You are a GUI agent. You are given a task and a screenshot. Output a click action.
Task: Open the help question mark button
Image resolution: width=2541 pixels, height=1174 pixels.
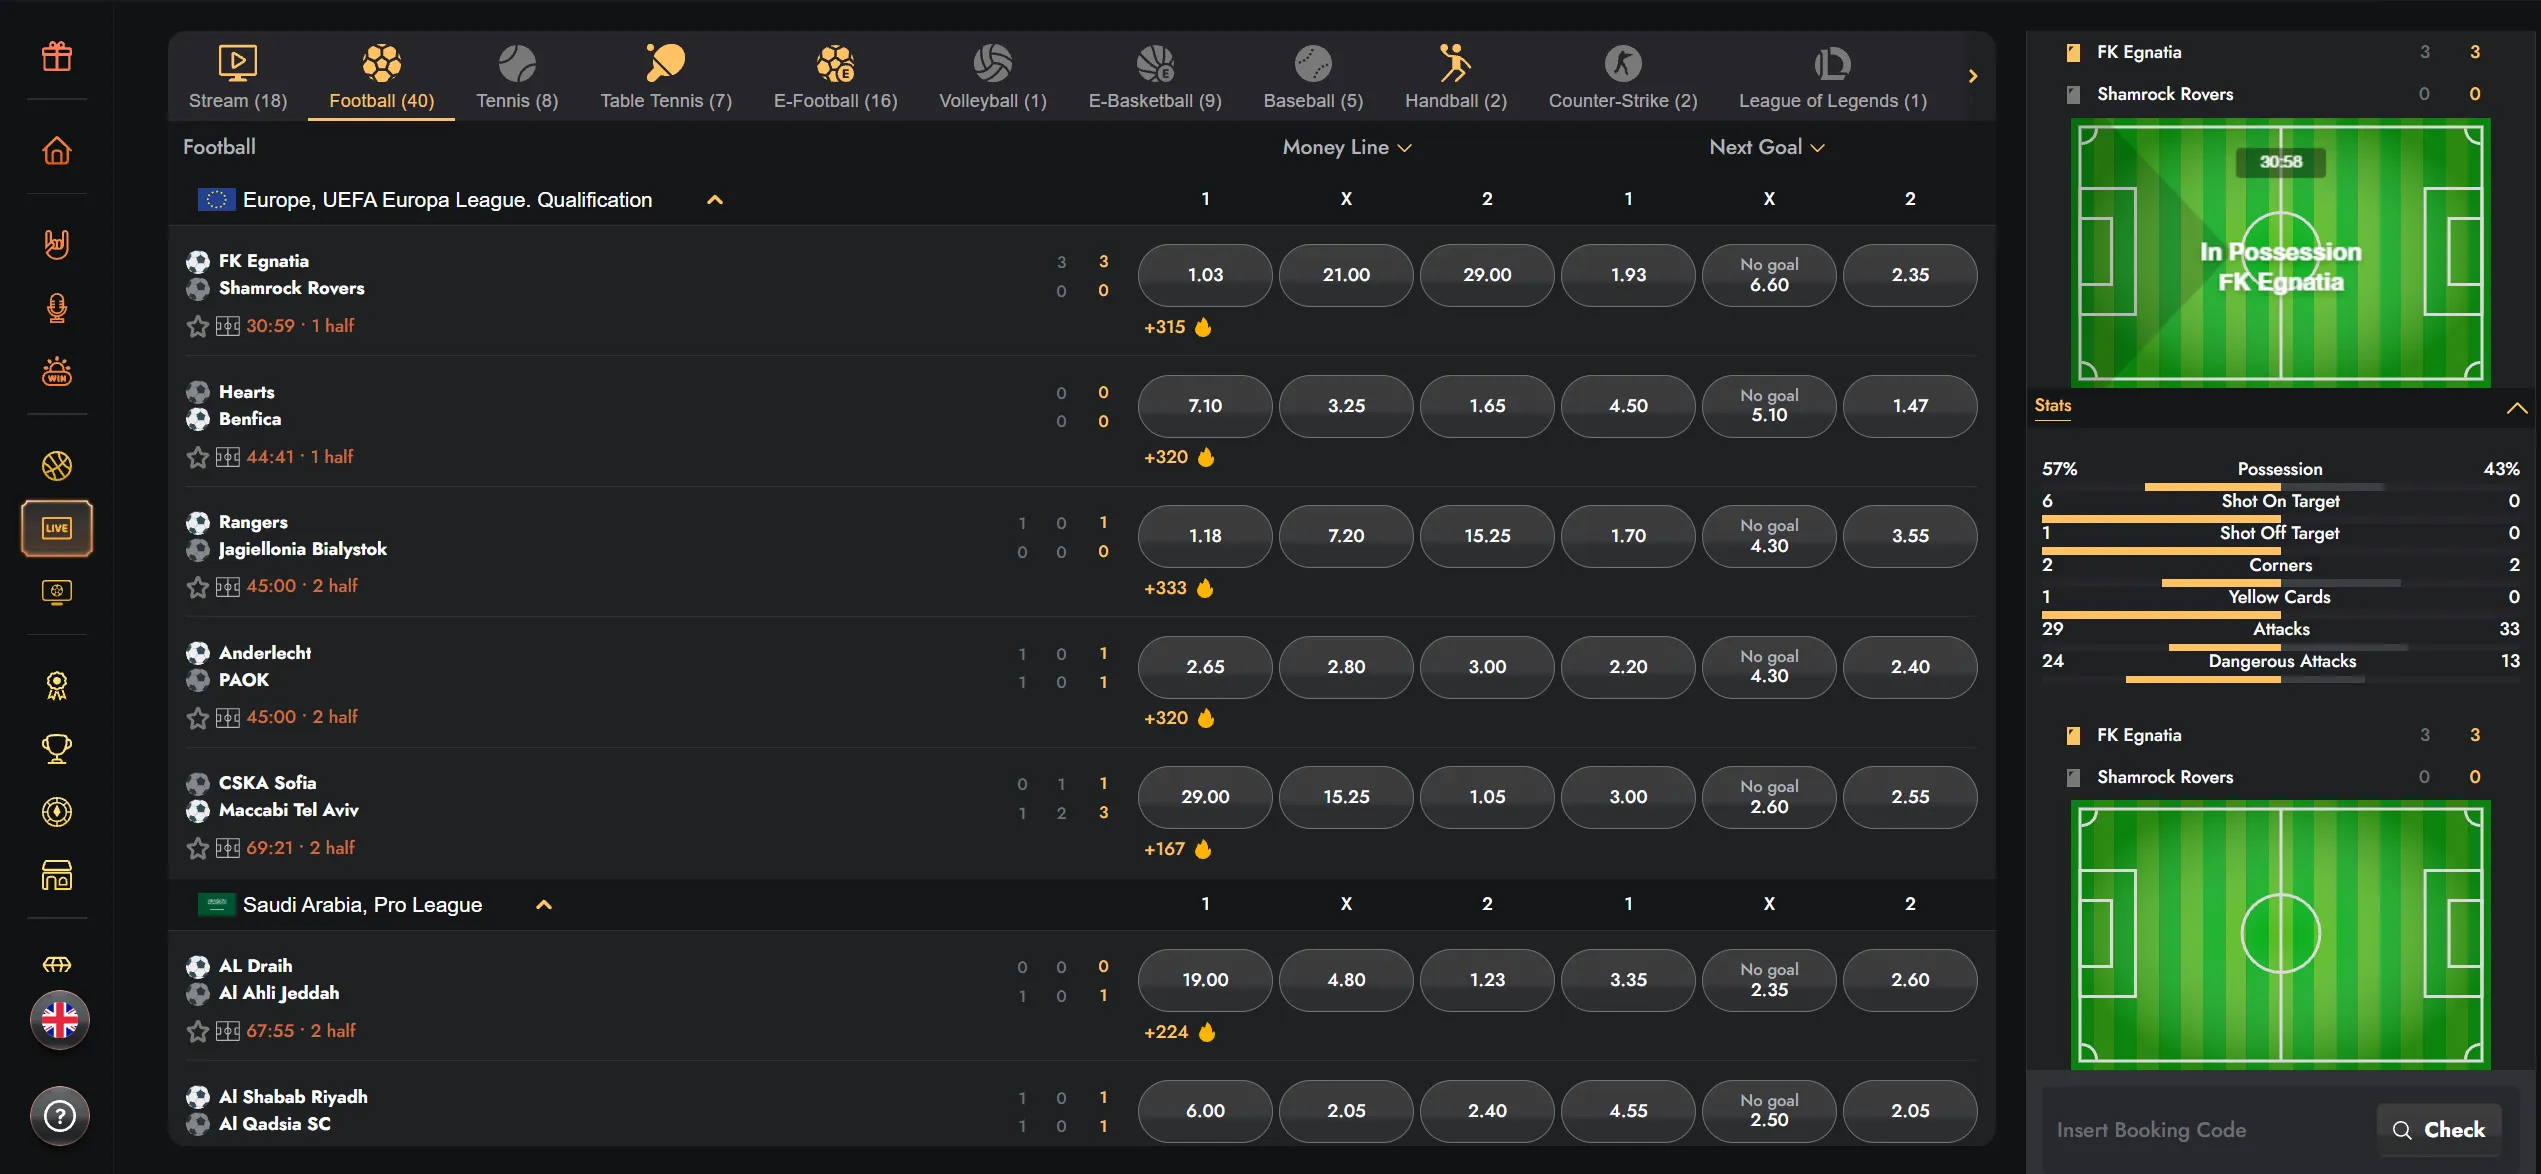pos(60,1115)
